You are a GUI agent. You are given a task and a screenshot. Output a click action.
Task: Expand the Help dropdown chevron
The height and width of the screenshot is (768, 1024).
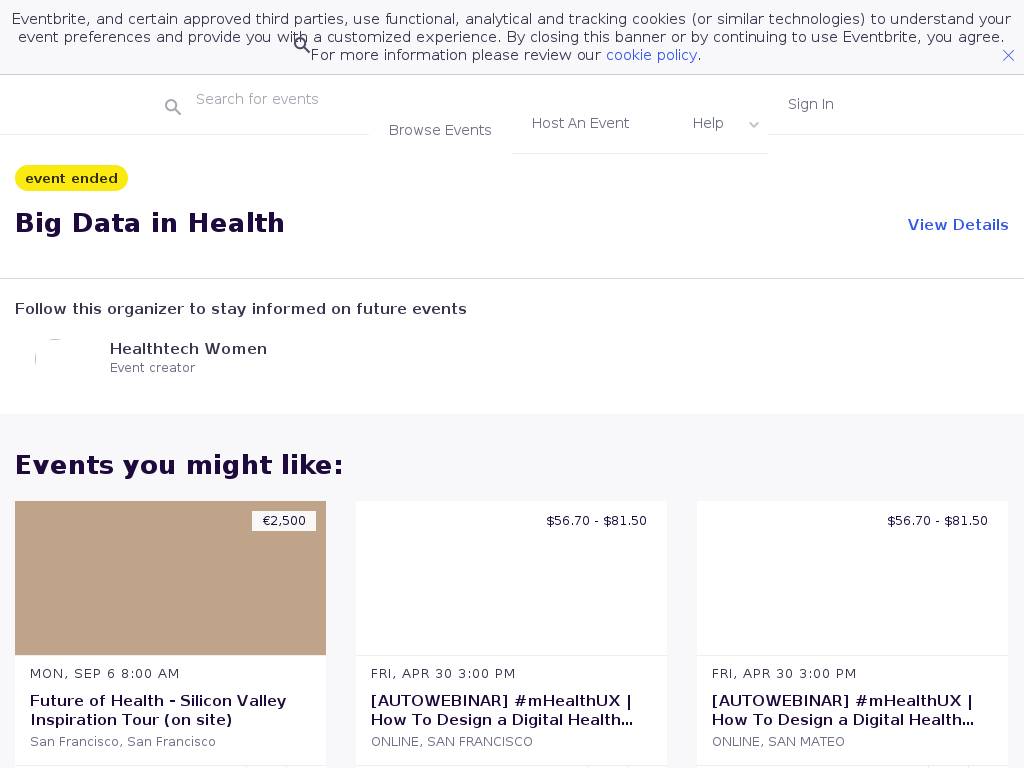point(754,125)
